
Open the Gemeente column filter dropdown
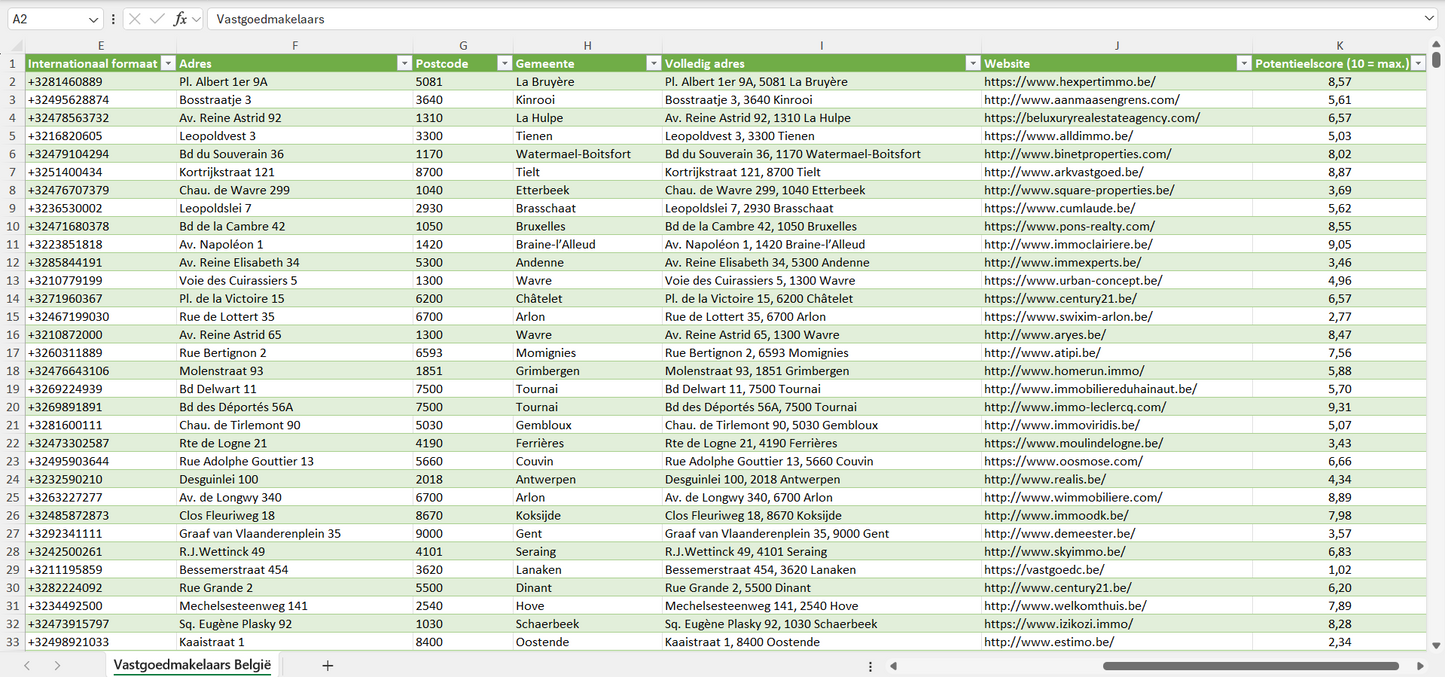[652, 63]
